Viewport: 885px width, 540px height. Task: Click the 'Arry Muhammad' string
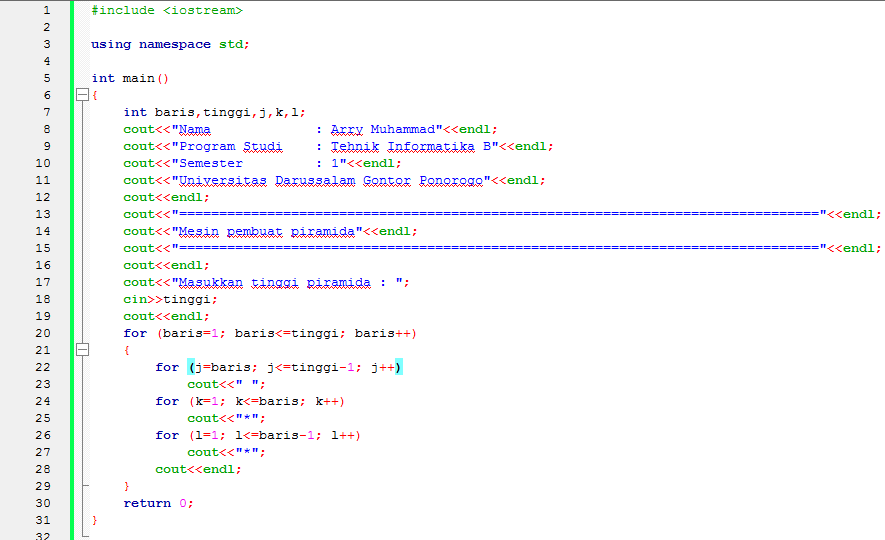pos(383,129)
